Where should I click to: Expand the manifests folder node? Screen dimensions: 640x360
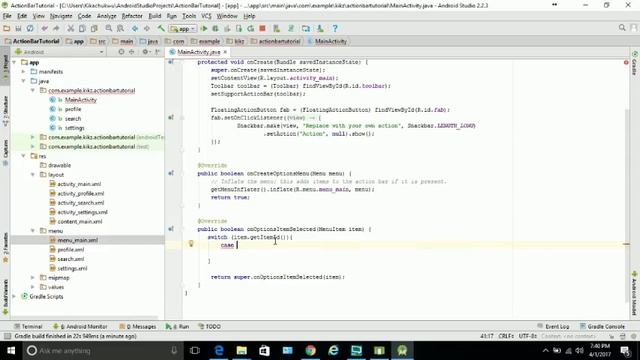tap(24, 72)
